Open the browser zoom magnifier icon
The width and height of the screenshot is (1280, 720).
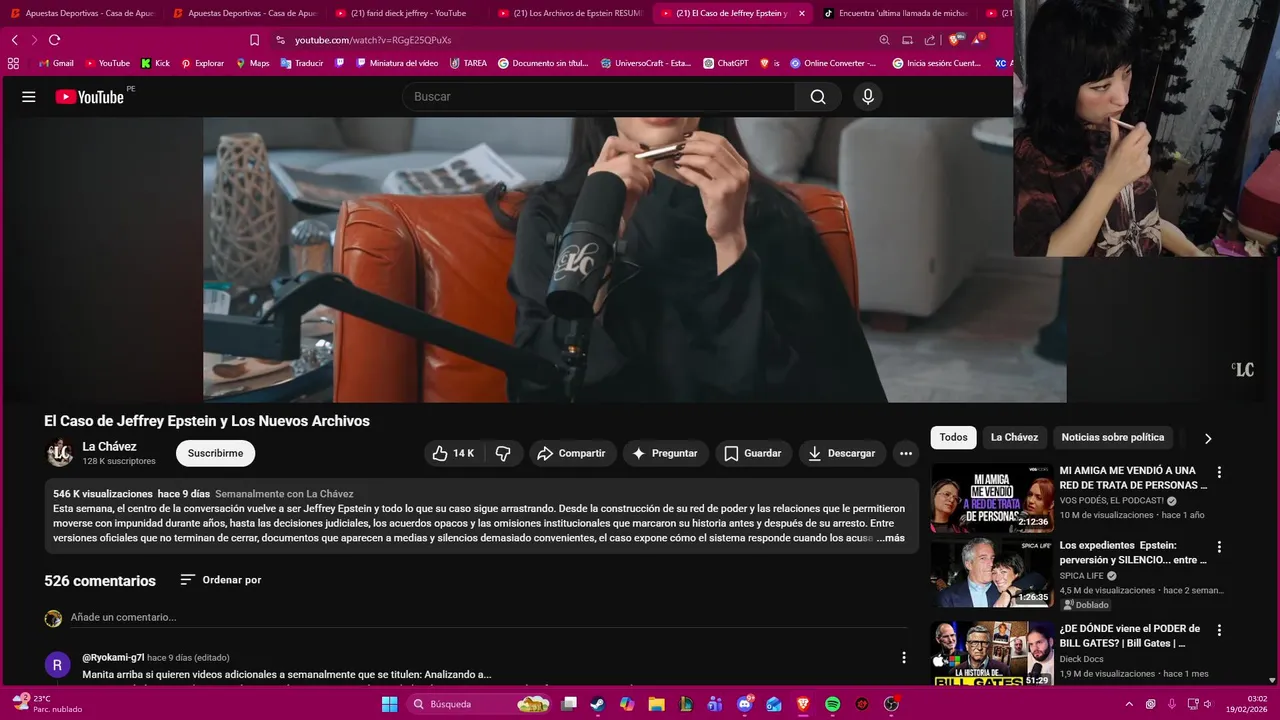[x=884, y=40]
